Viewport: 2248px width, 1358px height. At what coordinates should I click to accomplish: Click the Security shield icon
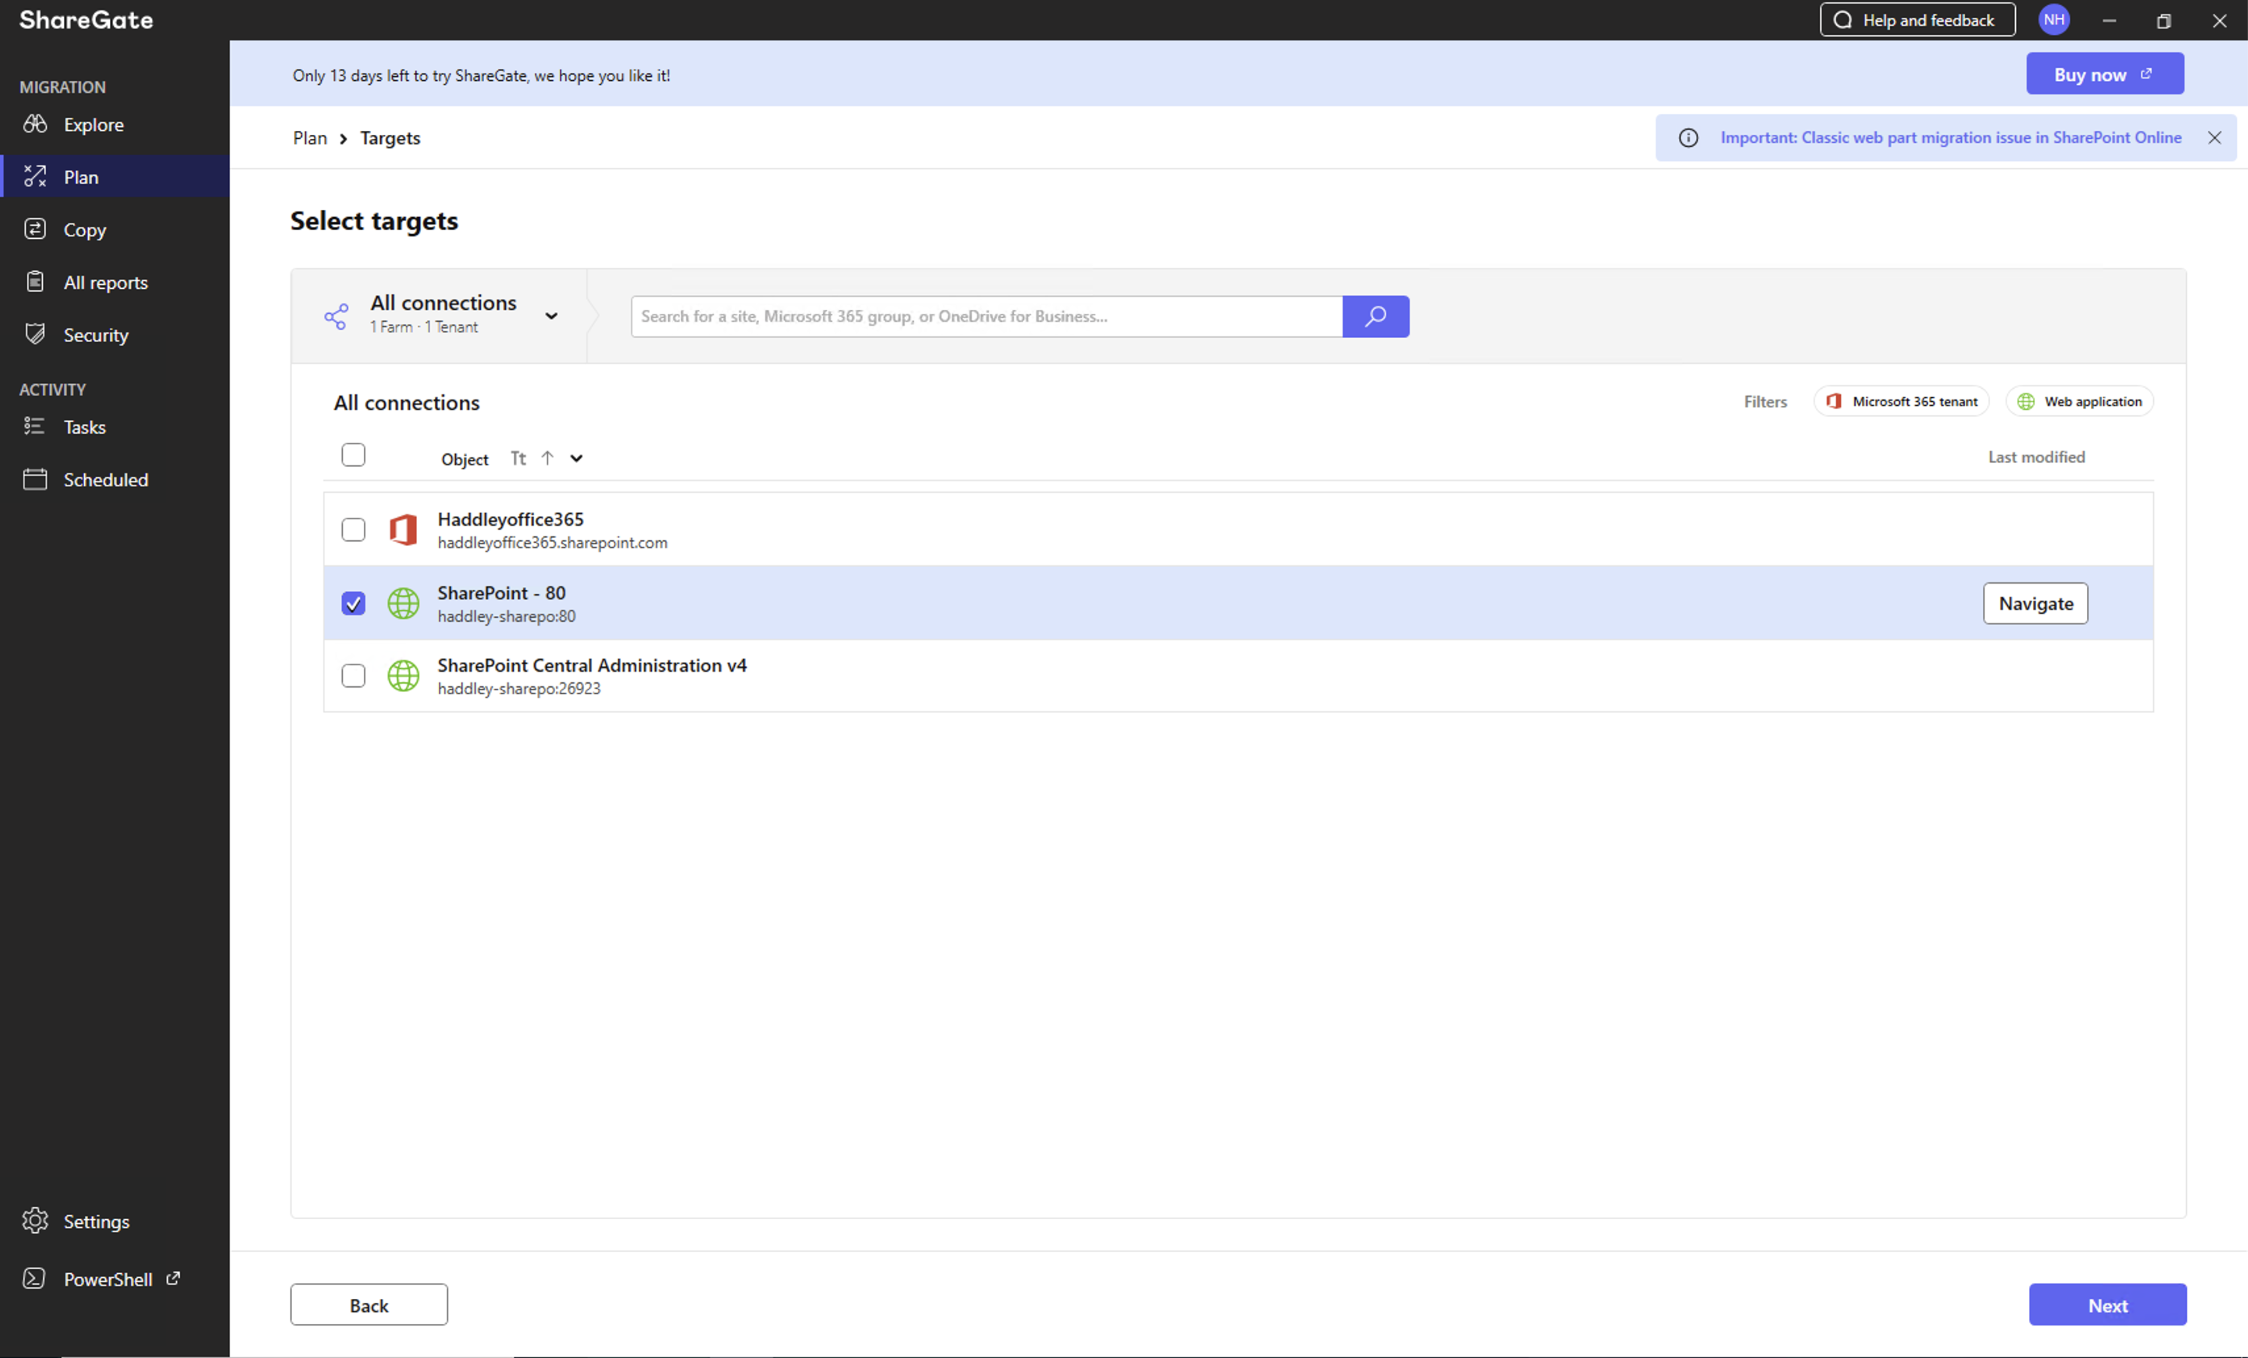pos(35,334)
